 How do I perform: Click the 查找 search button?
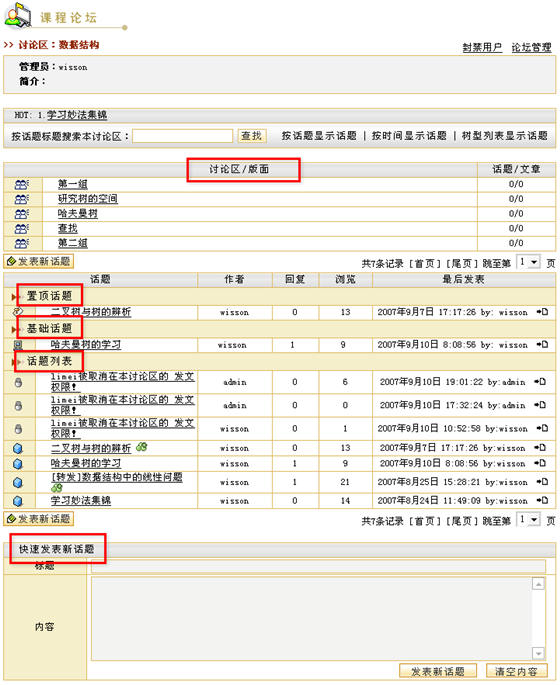[252, 136]
